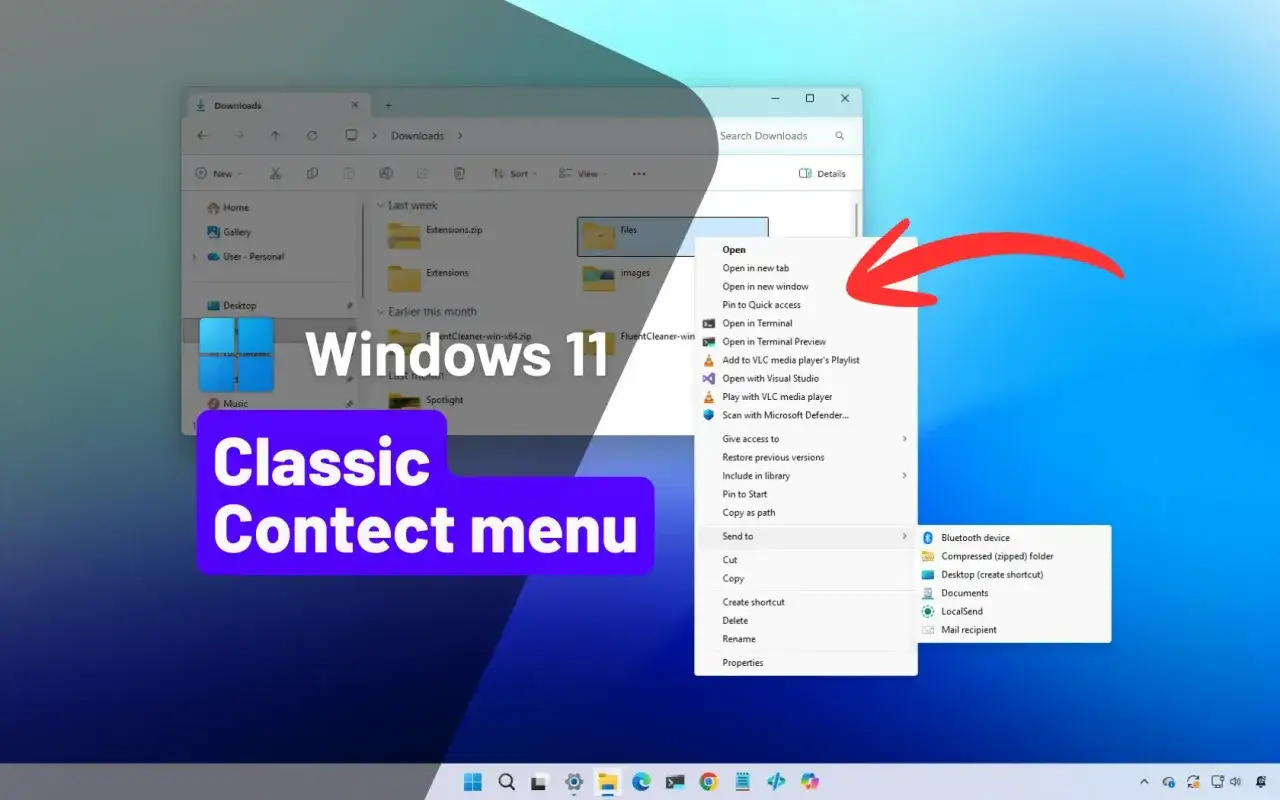
Task: Select Rename in the context menu
Action: coord(806,639)
